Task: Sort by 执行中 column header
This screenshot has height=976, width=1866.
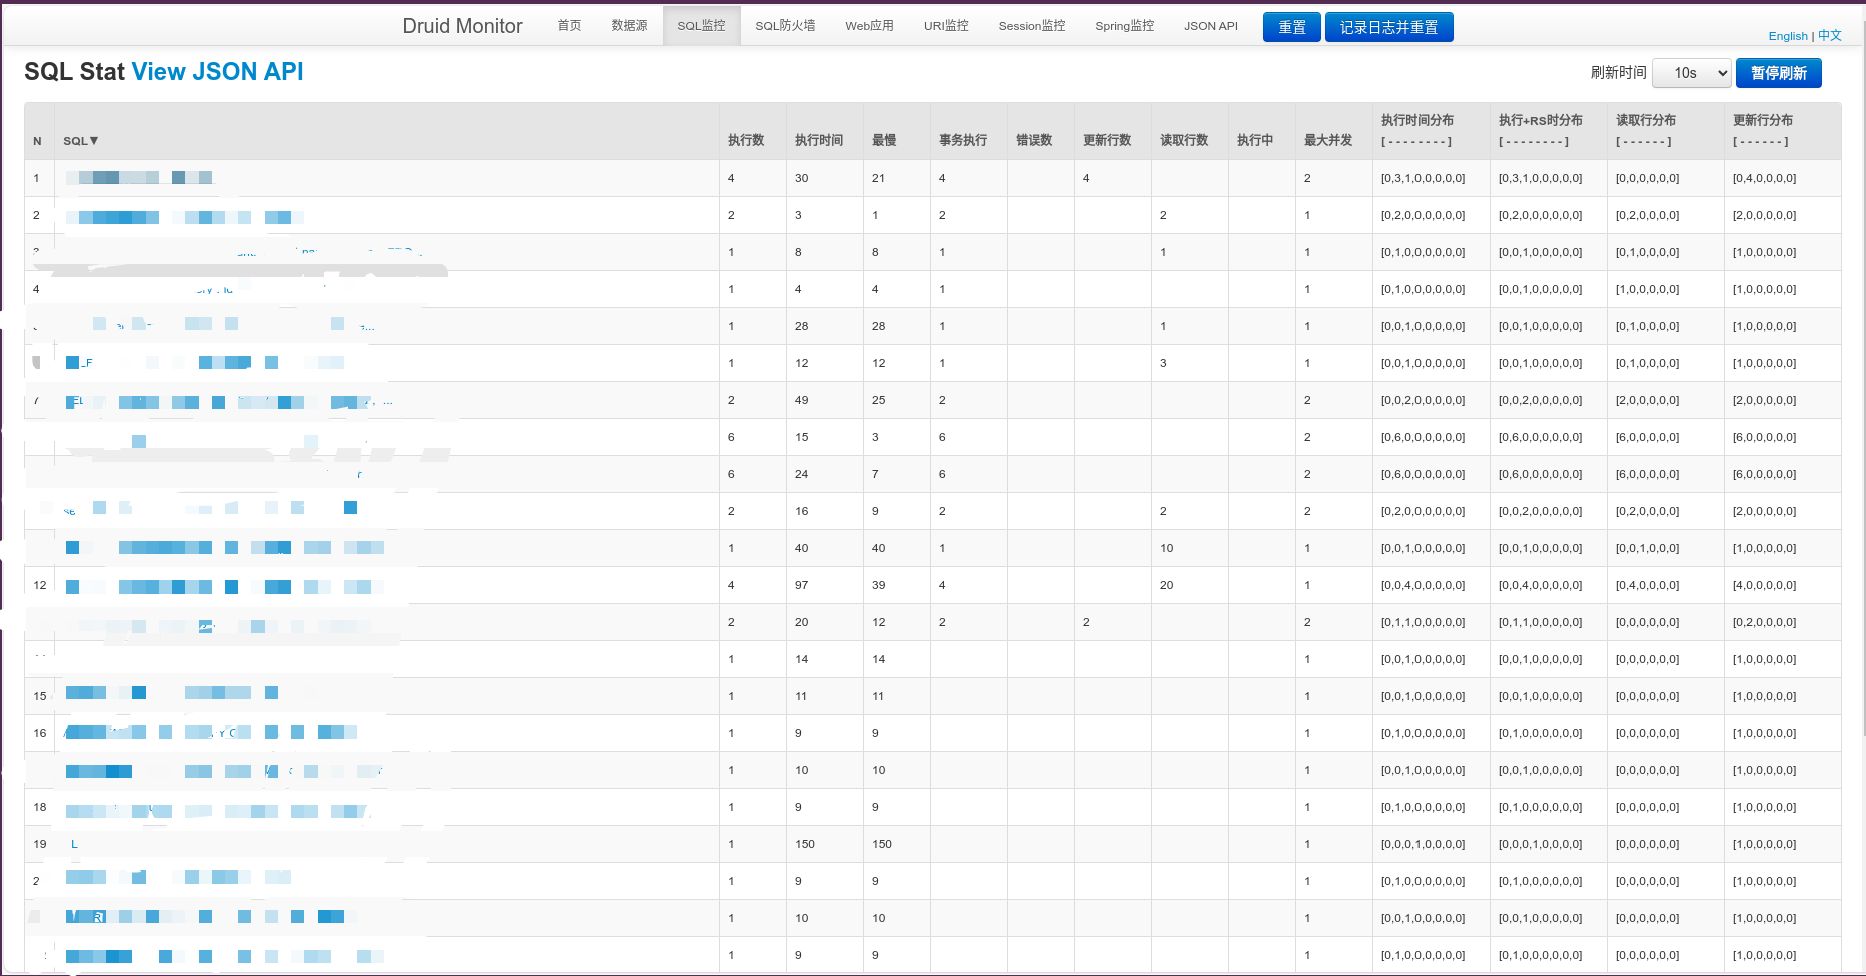Action: [x=1255, y=140]
